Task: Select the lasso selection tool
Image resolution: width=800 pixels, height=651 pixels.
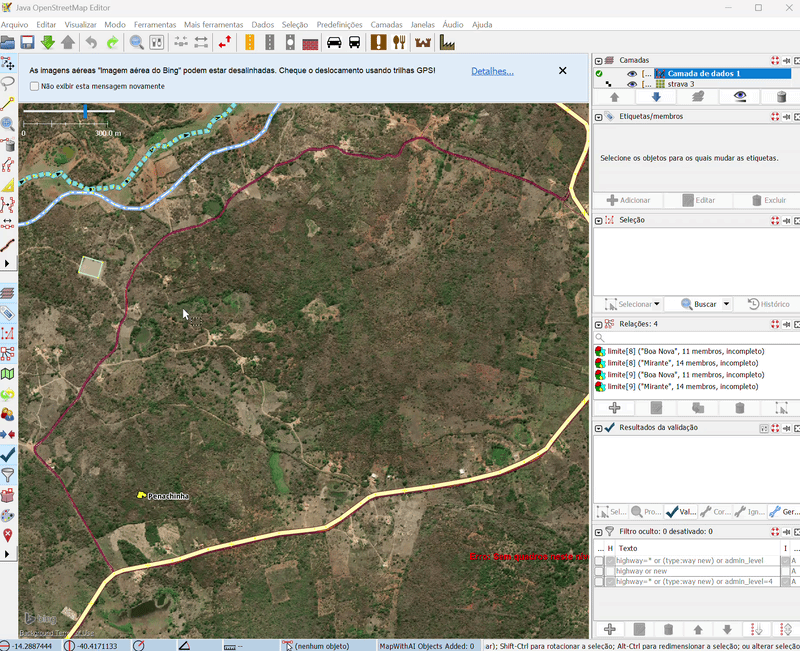Action: click(x=8, y=83)
